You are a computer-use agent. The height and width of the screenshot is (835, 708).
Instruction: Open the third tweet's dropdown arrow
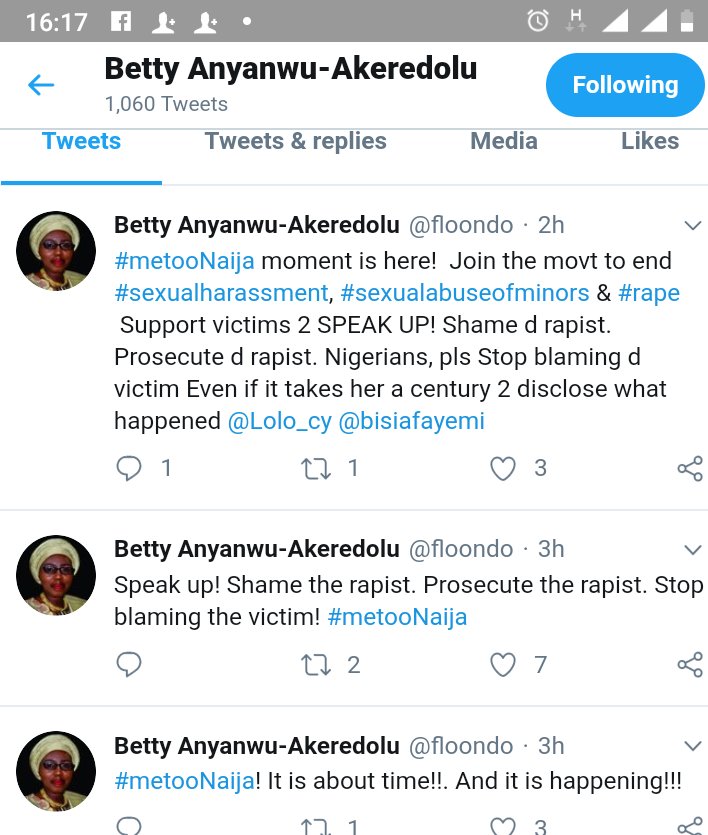(x=692, y=746)
